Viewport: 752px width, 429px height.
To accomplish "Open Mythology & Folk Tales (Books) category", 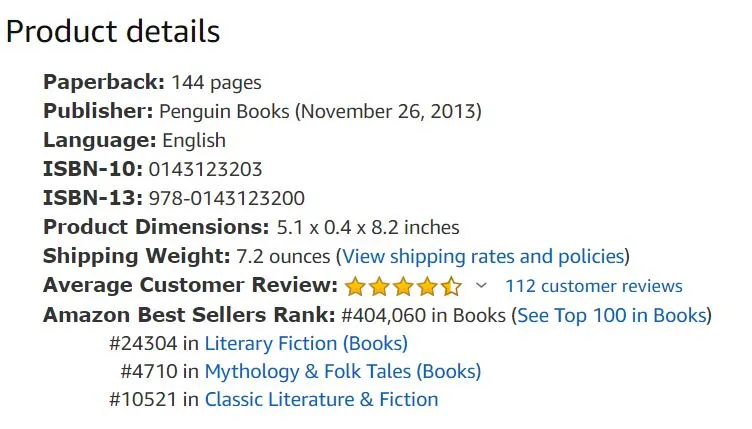I will pos(343,371).
